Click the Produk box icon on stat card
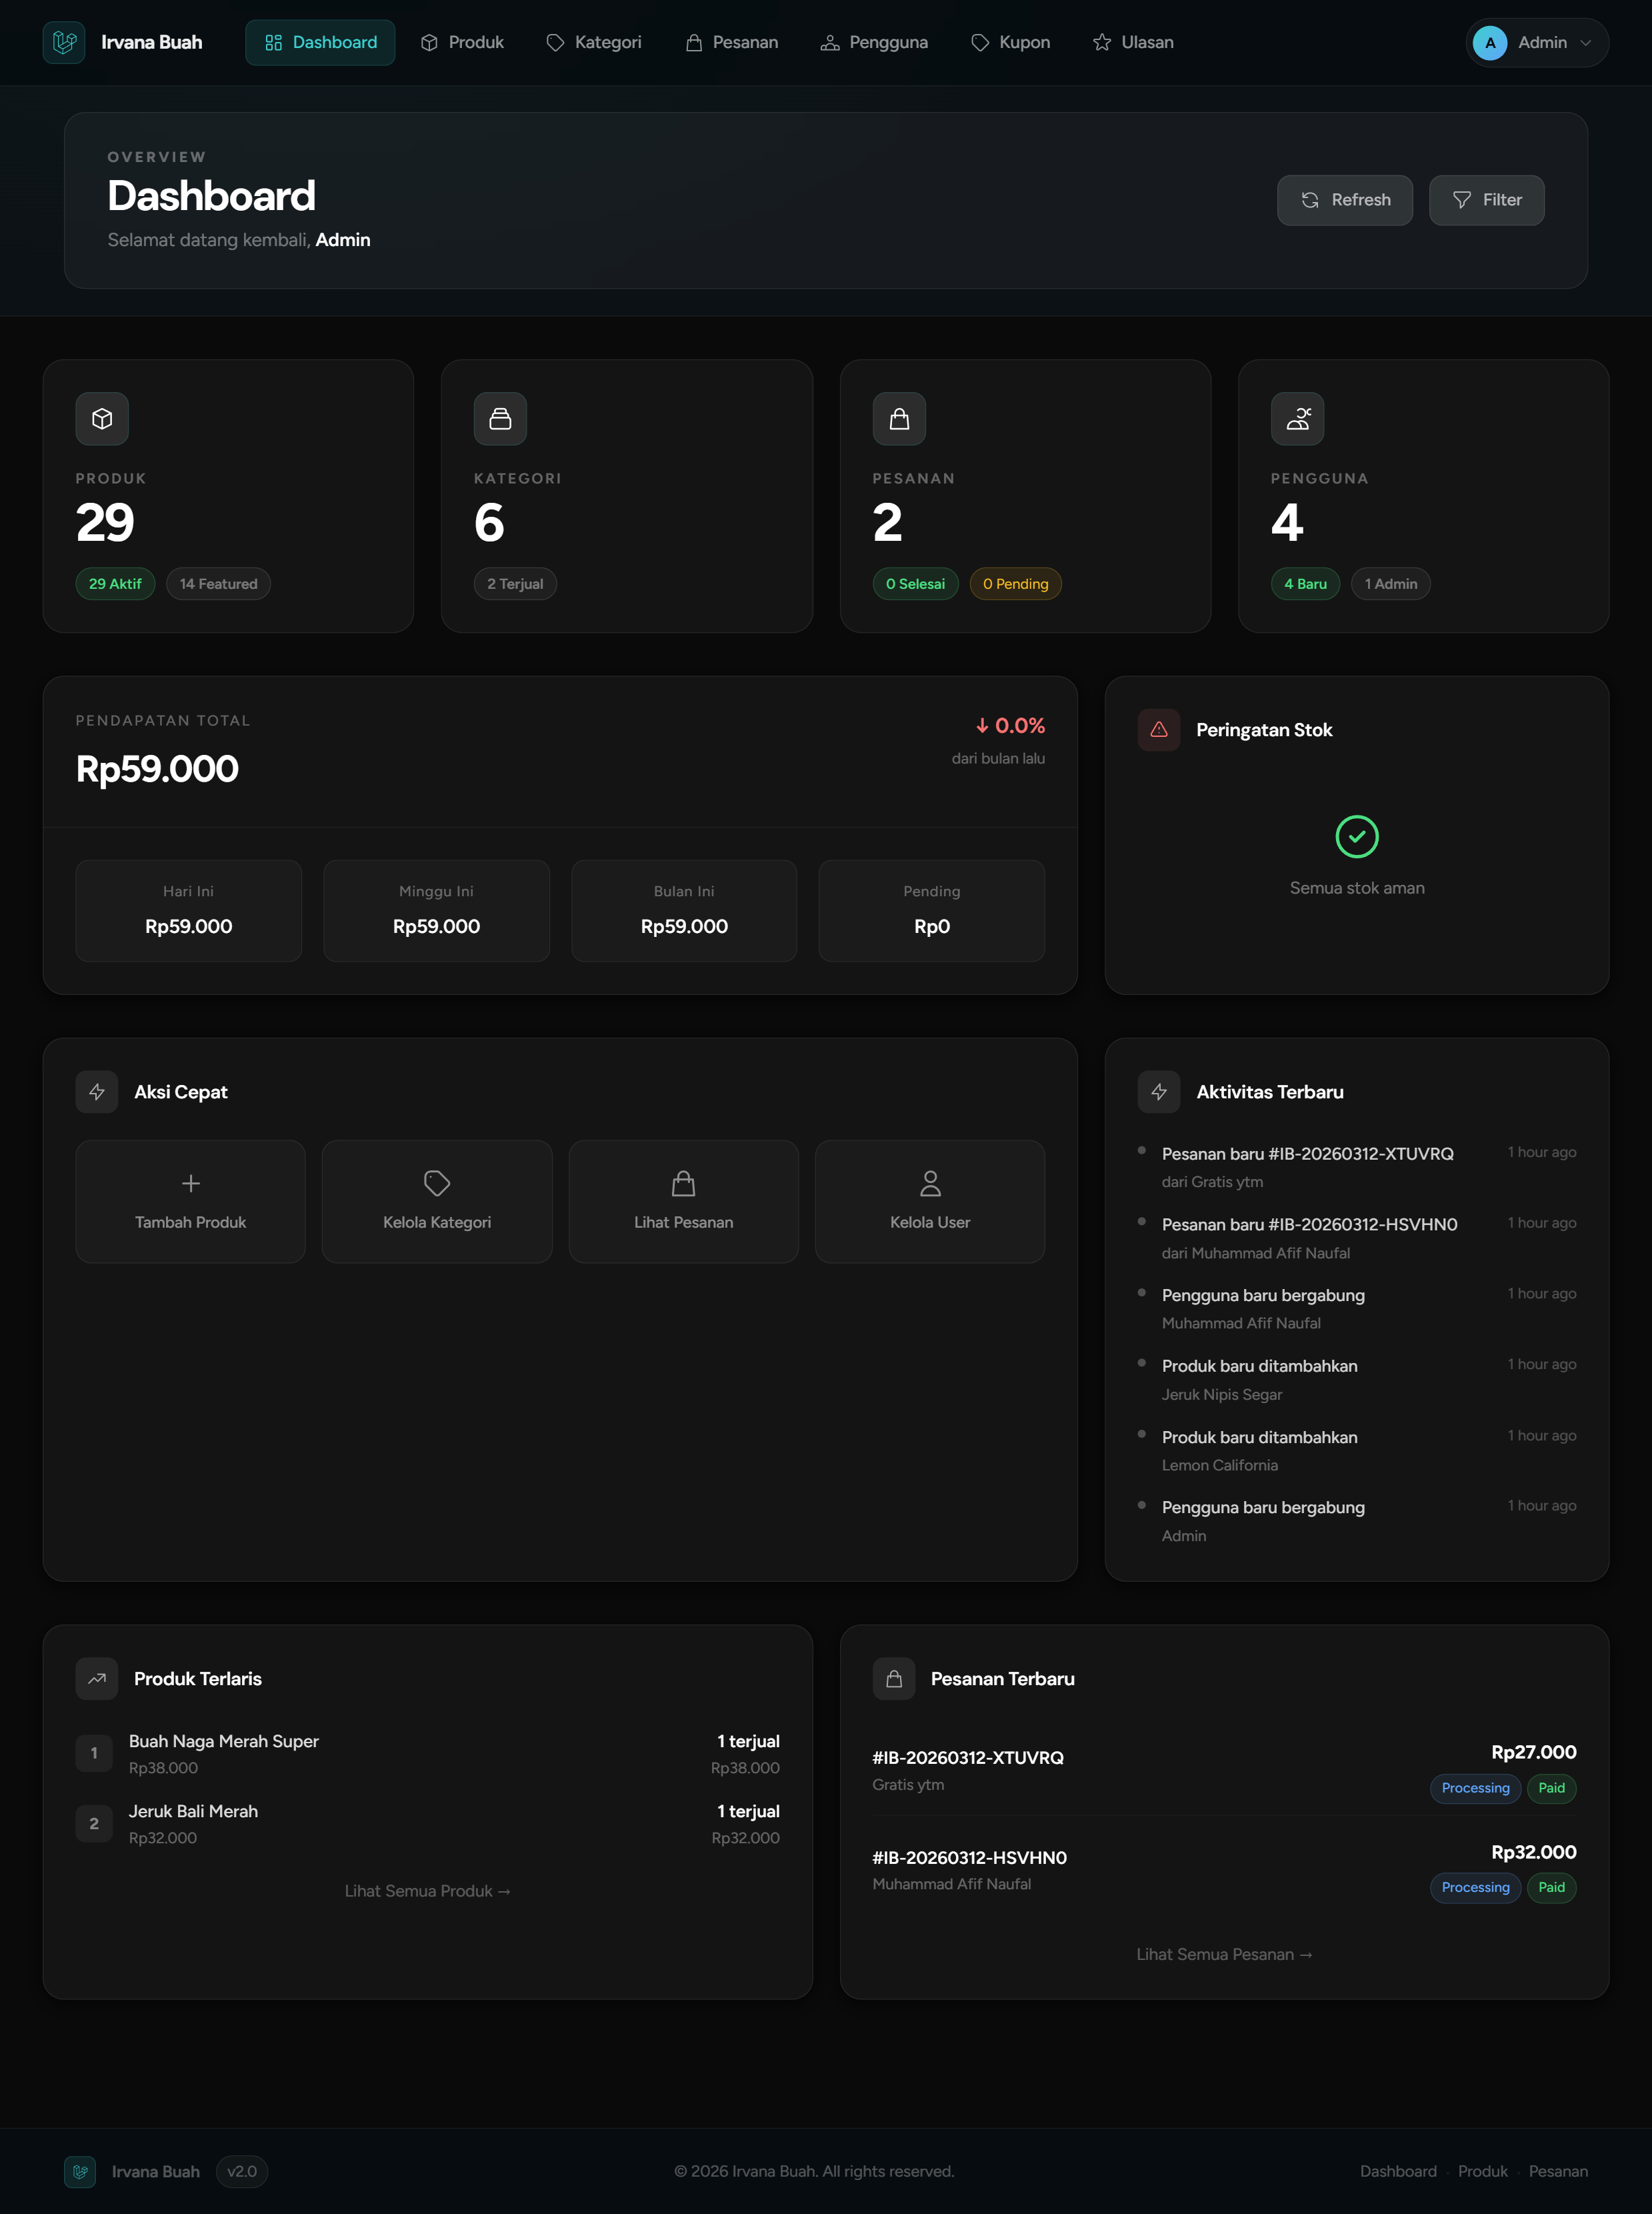This screenshot has width=1652, height=2214. [x=102, y=419]
